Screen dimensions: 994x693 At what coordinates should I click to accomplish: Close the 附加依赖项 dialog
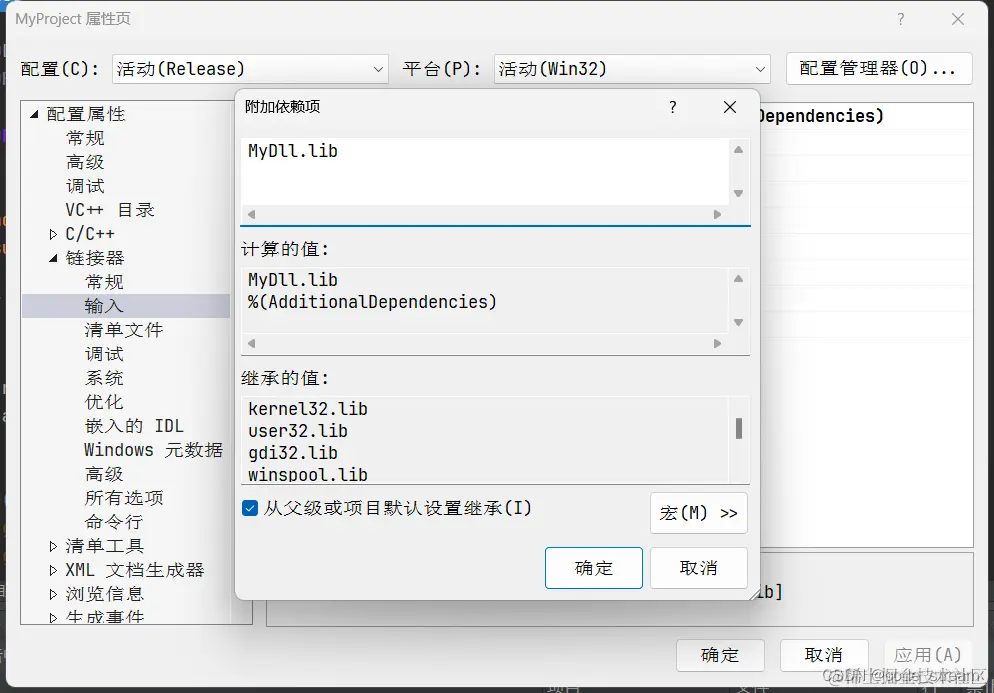pyautogui.click(x=730, y=107)
